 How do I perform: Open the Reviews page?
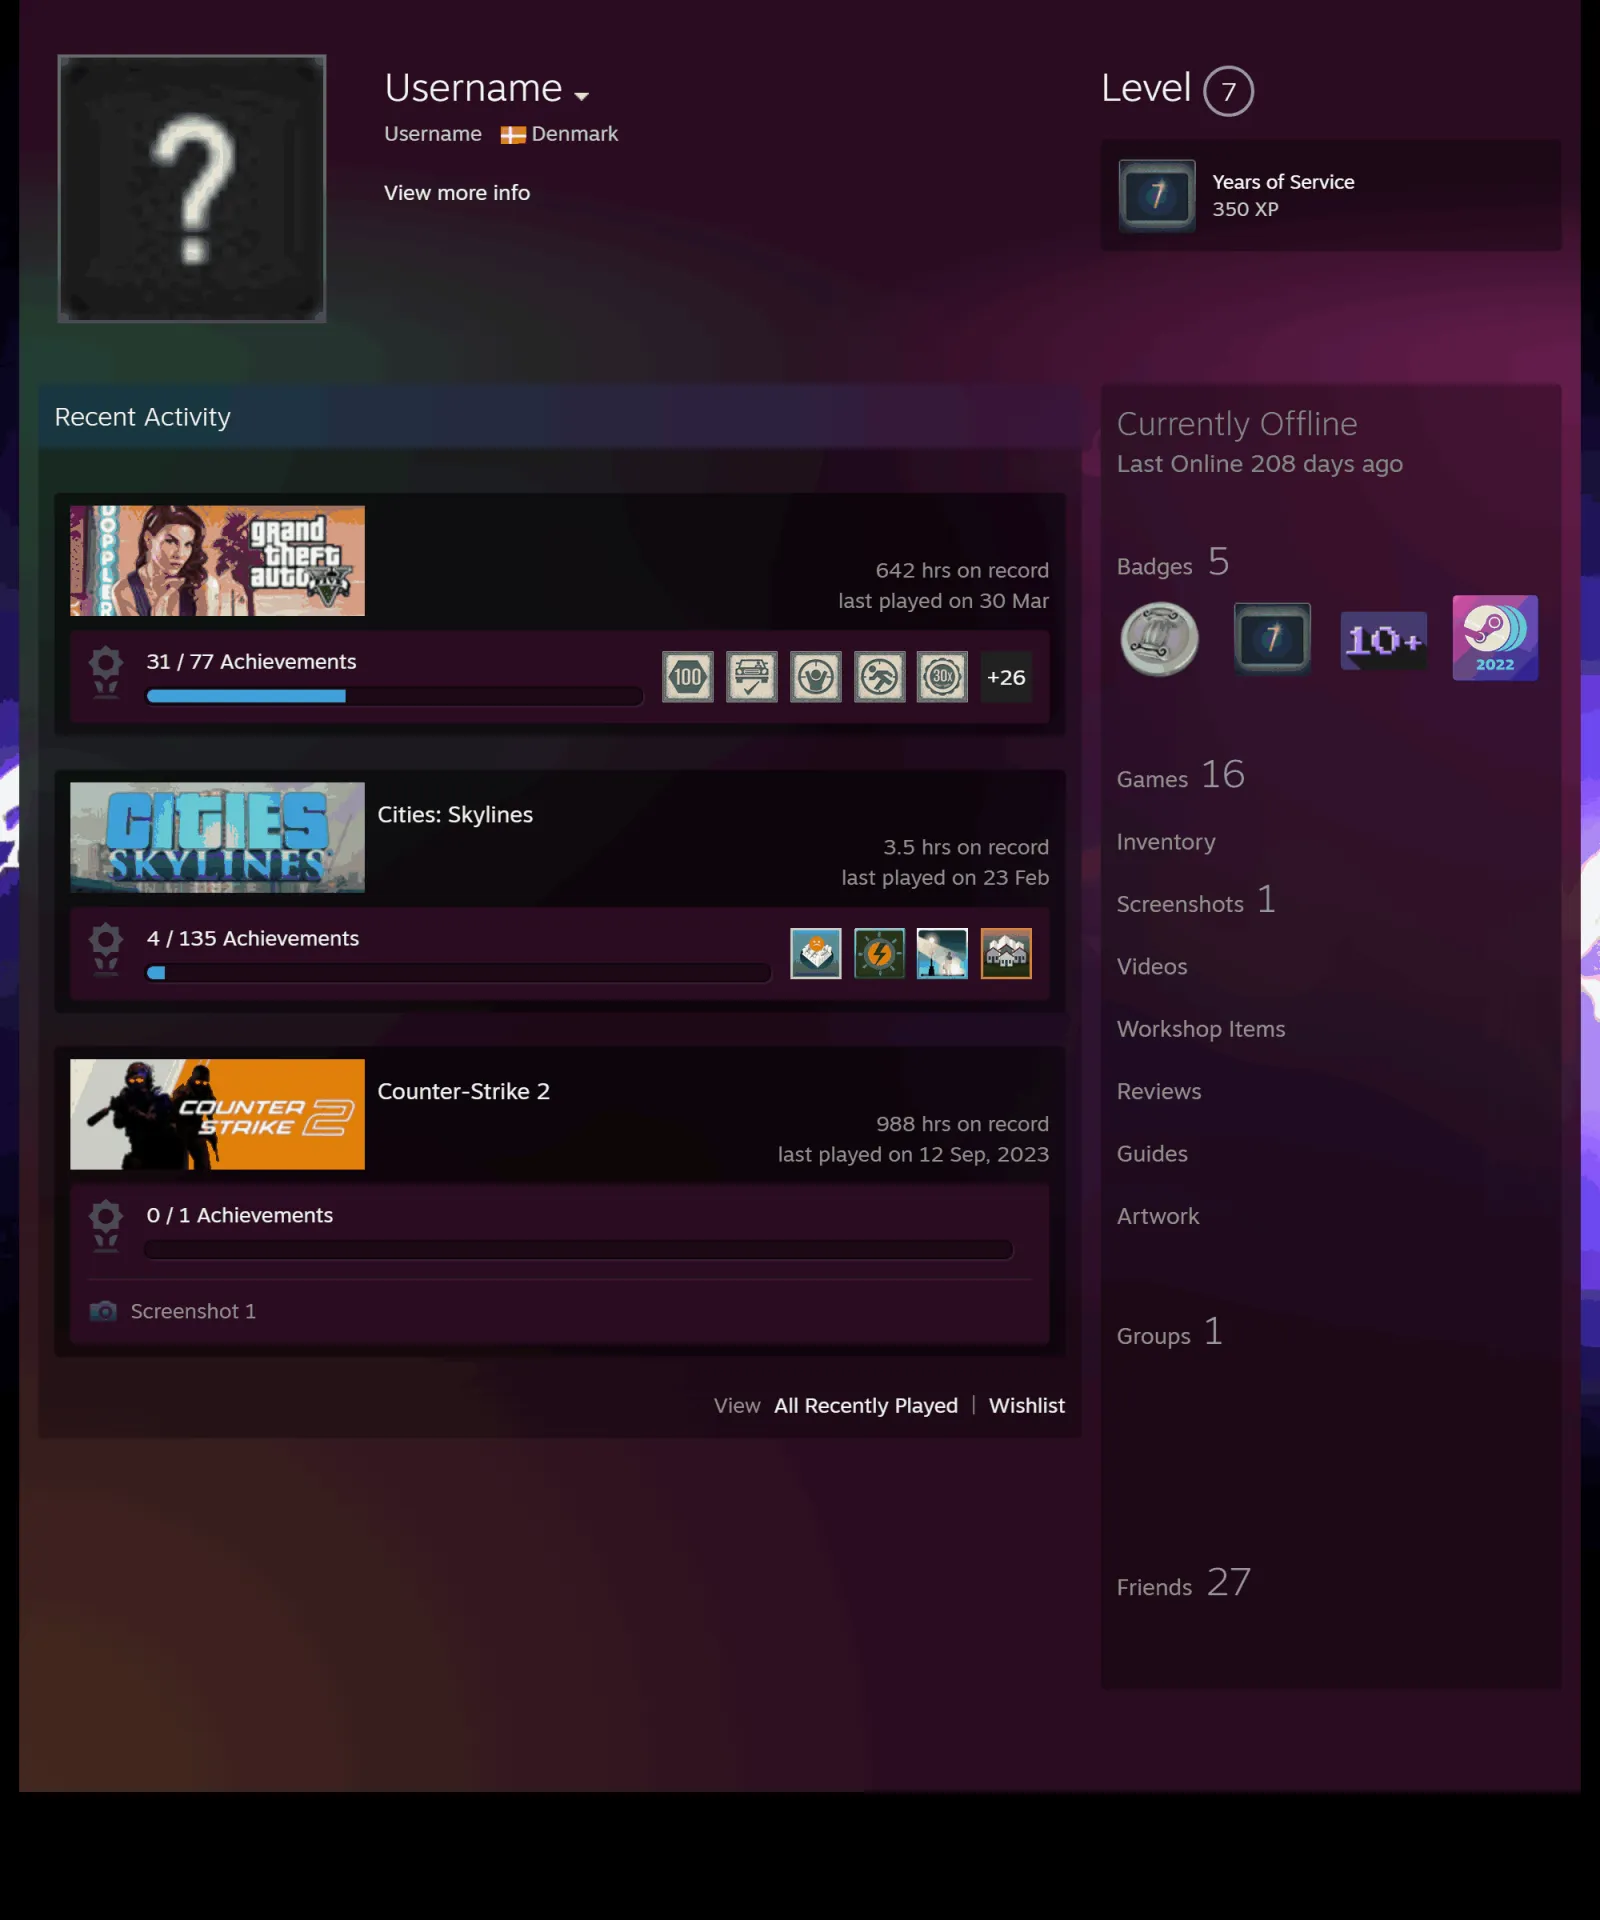click(x=1159, y=1092)
